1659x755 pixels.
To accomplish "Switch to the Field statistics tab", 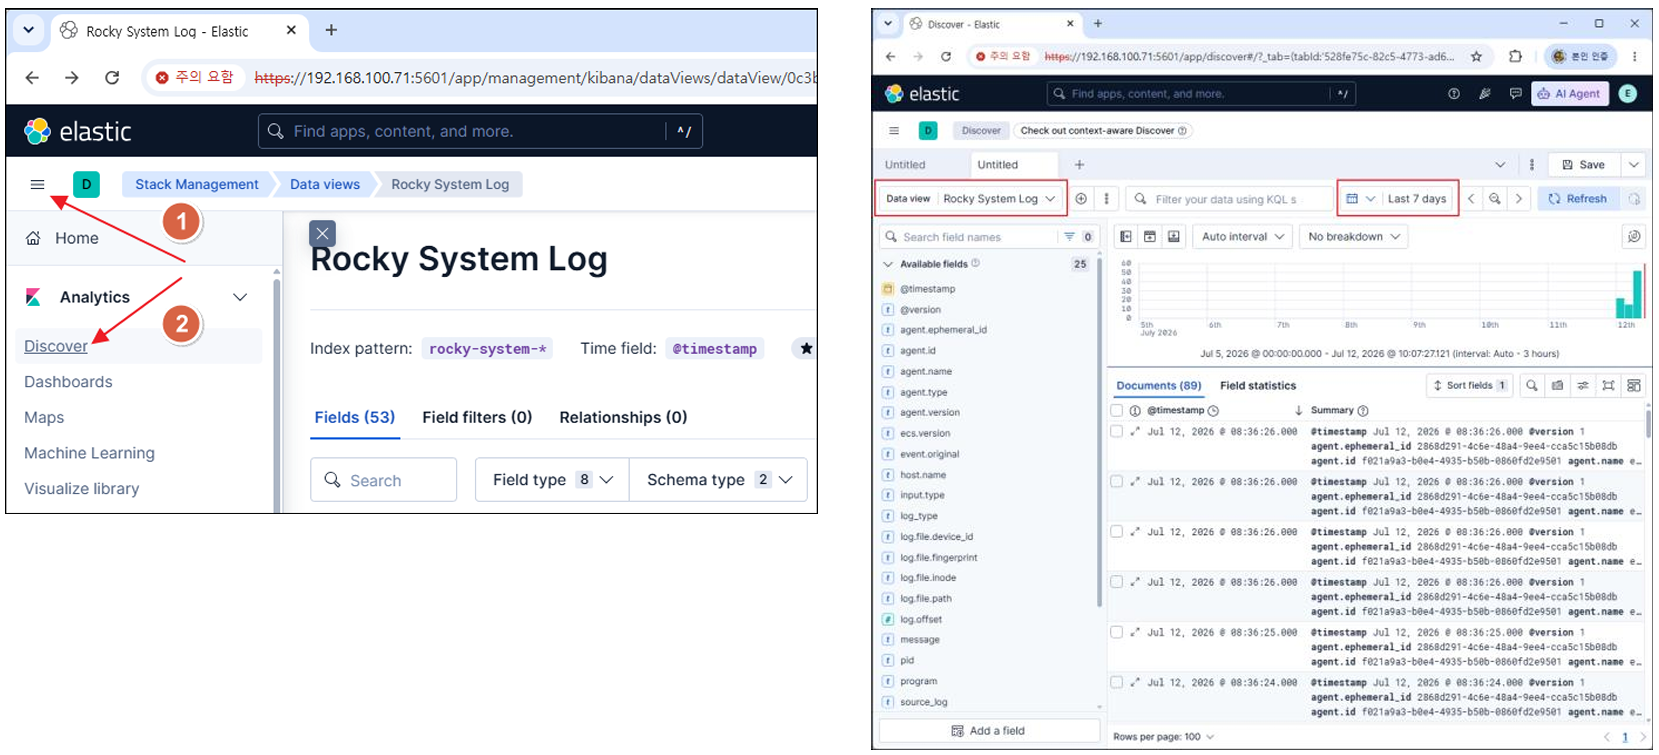I will [x=1258, y=386].
